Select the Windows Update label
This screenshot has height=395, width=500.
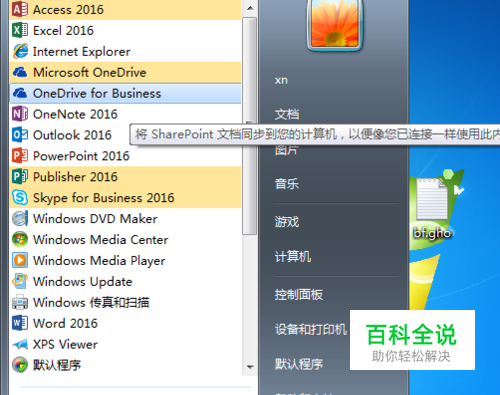[x=83, y=282]
